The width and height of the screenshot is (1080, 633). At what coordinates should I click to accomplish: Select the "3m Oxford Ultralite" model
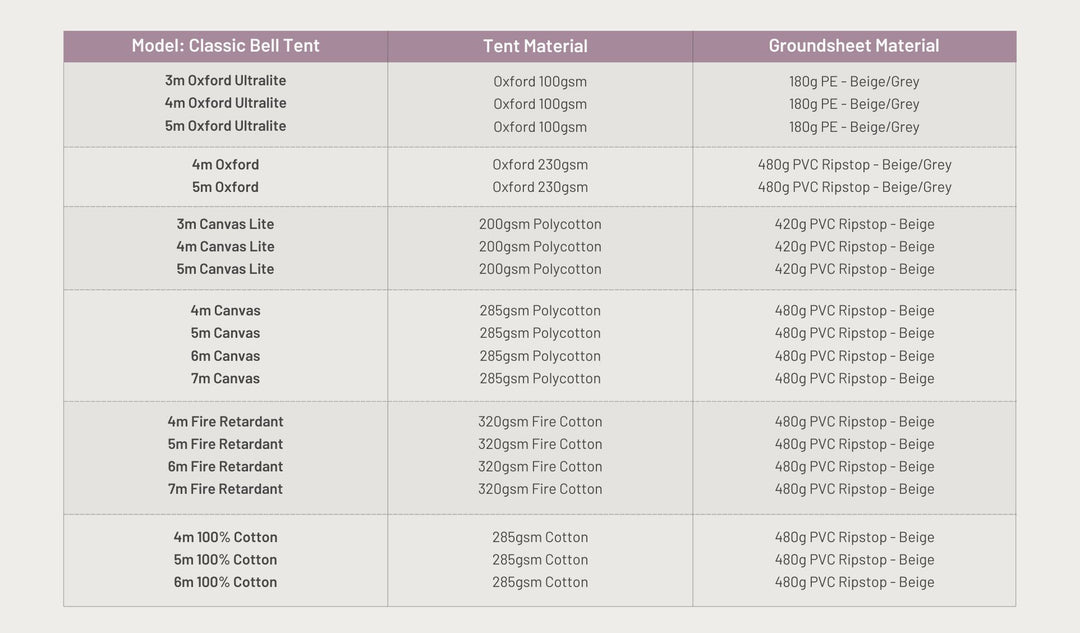click(225, 81)
